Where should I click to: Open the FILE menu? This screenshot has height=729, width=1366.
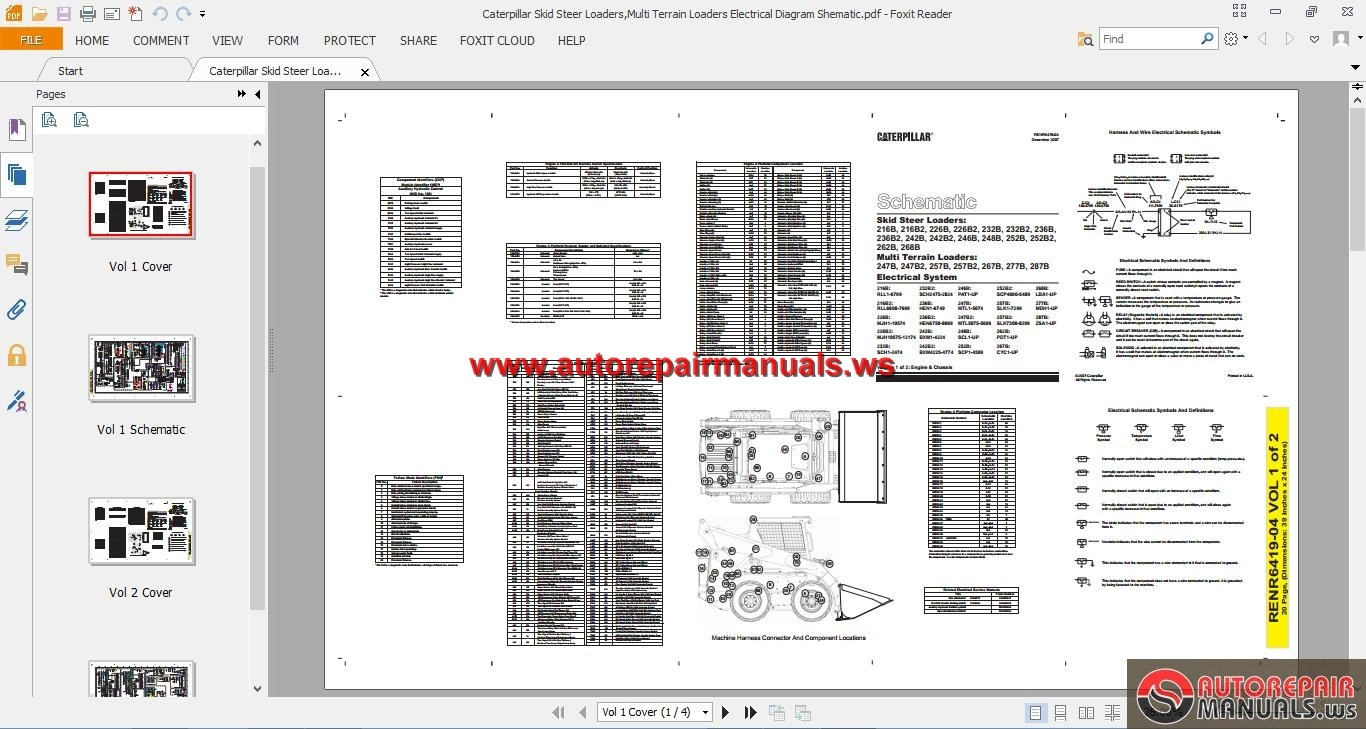31,40
